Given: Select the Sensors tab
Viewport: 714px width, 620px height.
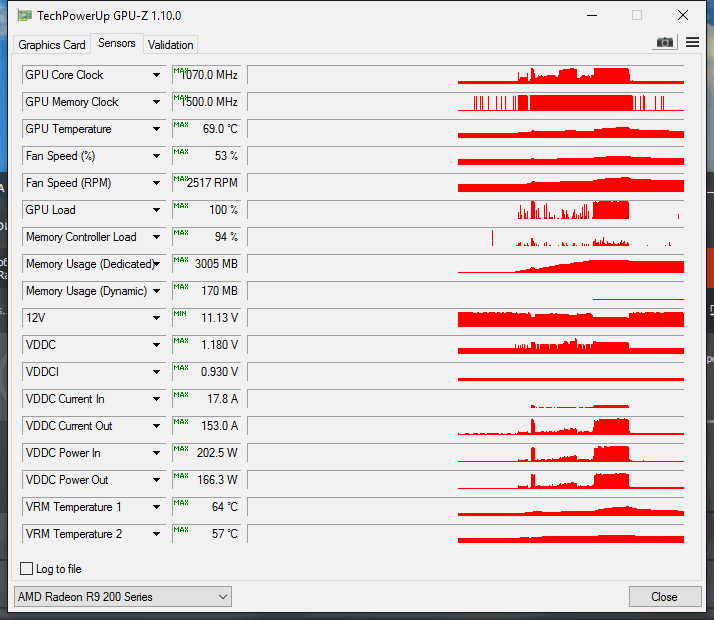Looking at the screenshot, I should click(x=117, y=43).
